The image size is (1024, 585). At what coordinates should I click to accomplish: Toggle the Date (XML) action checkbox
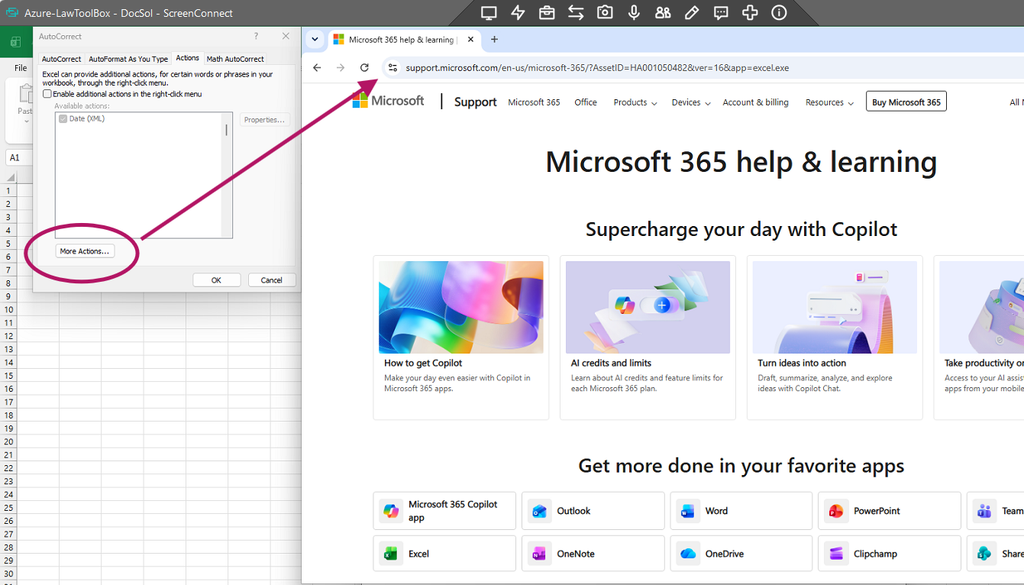pos(63,119)
